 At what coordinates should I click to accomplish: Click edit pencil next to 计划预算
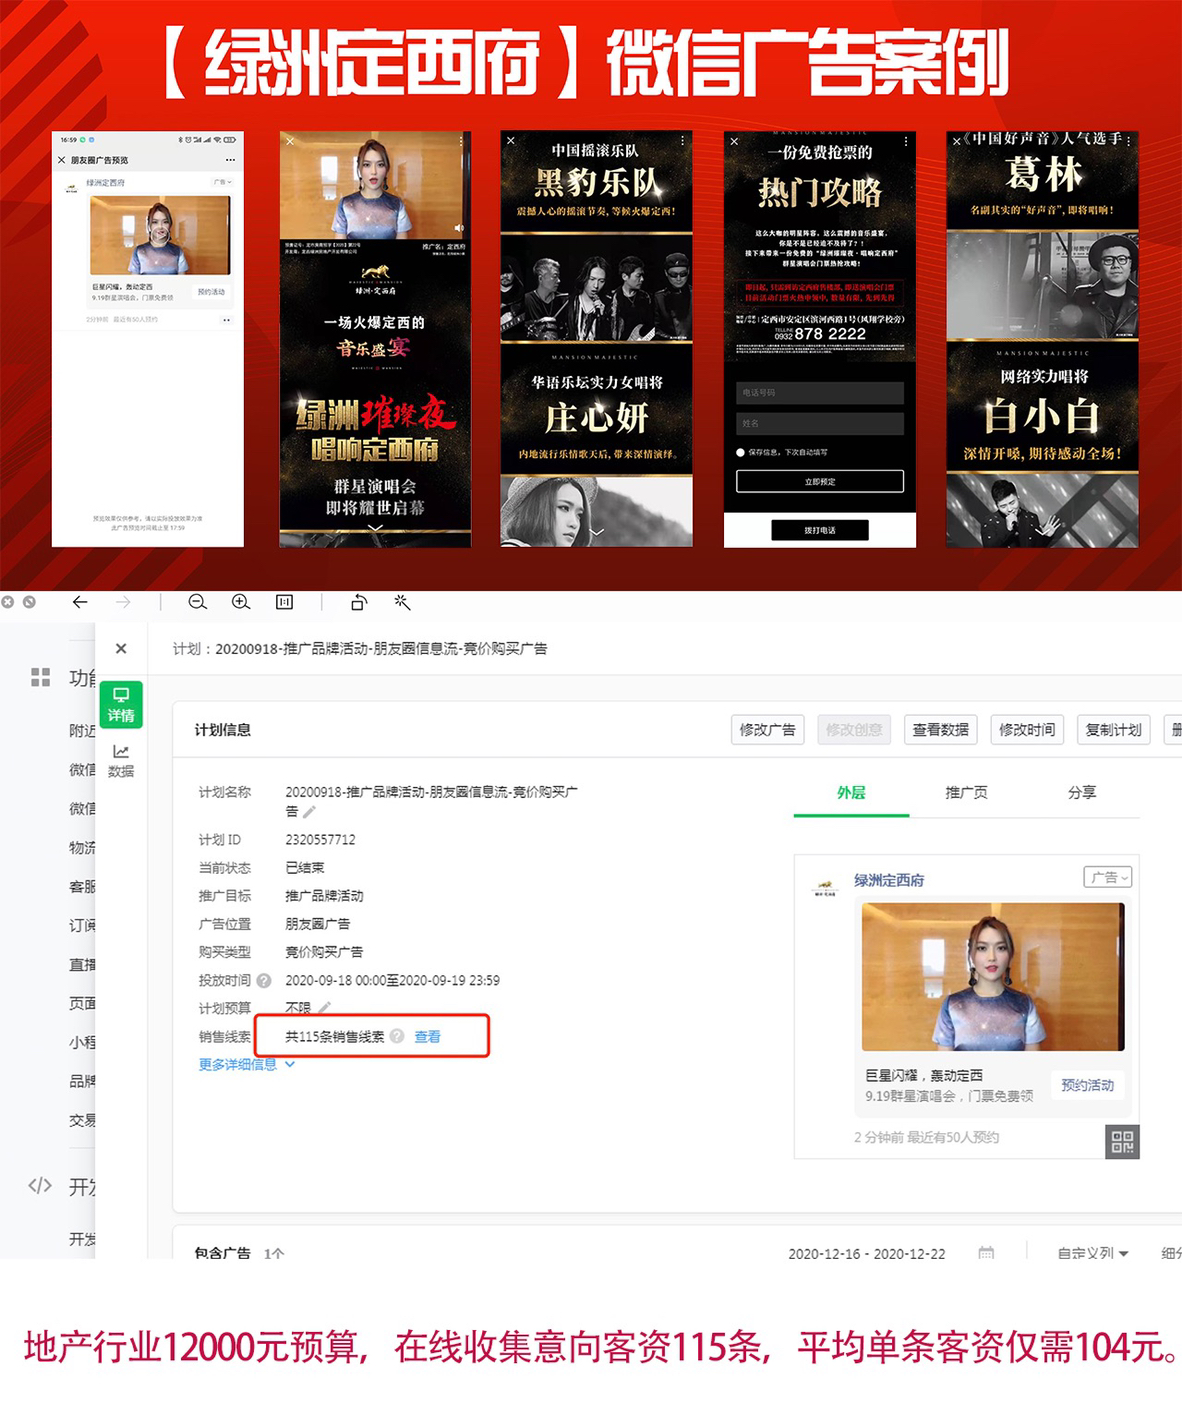click(x=325, y=1007)
